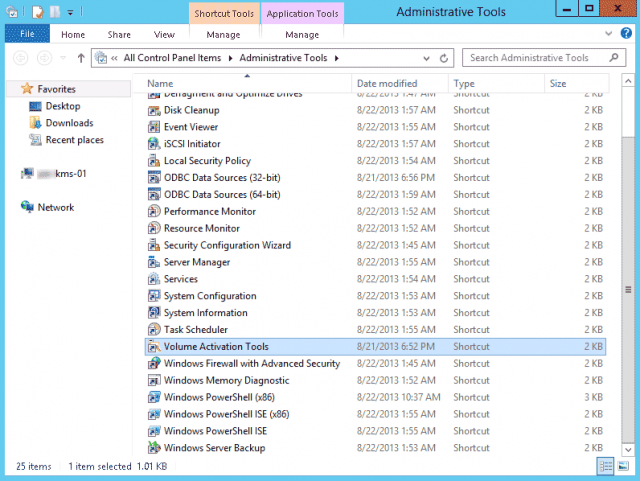Click the Services gear icon
Viewport: 640px width, 481px height.
154,279
